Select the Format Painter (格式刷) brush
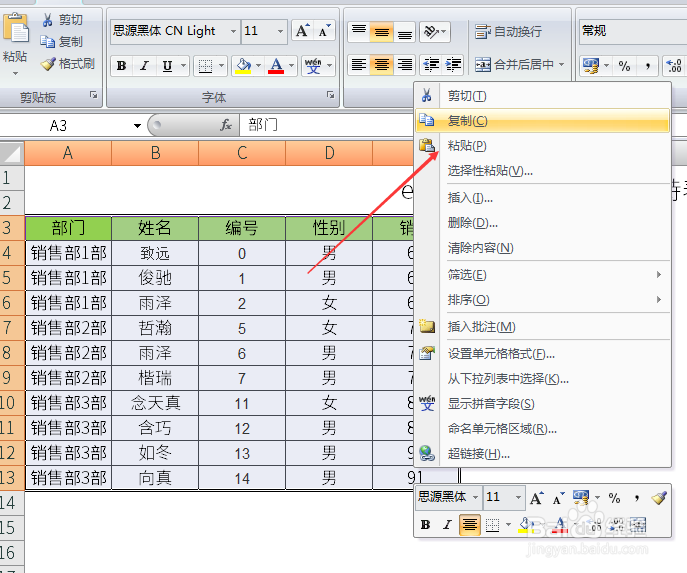This screenshot has width=687, height=573. [67, 64]
